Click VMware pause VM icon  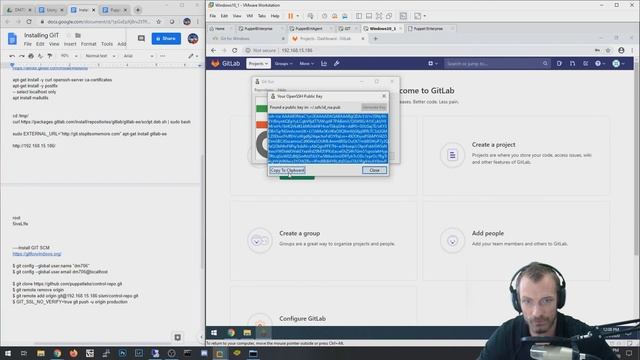pos(291,16)
